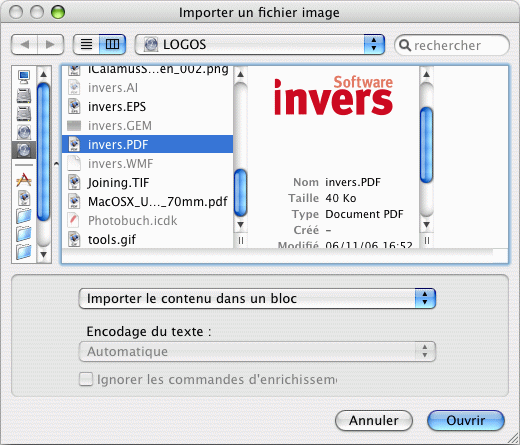Click the search magnifier icon
Viewport: 520px width, 445px height.
coord(405,45)
